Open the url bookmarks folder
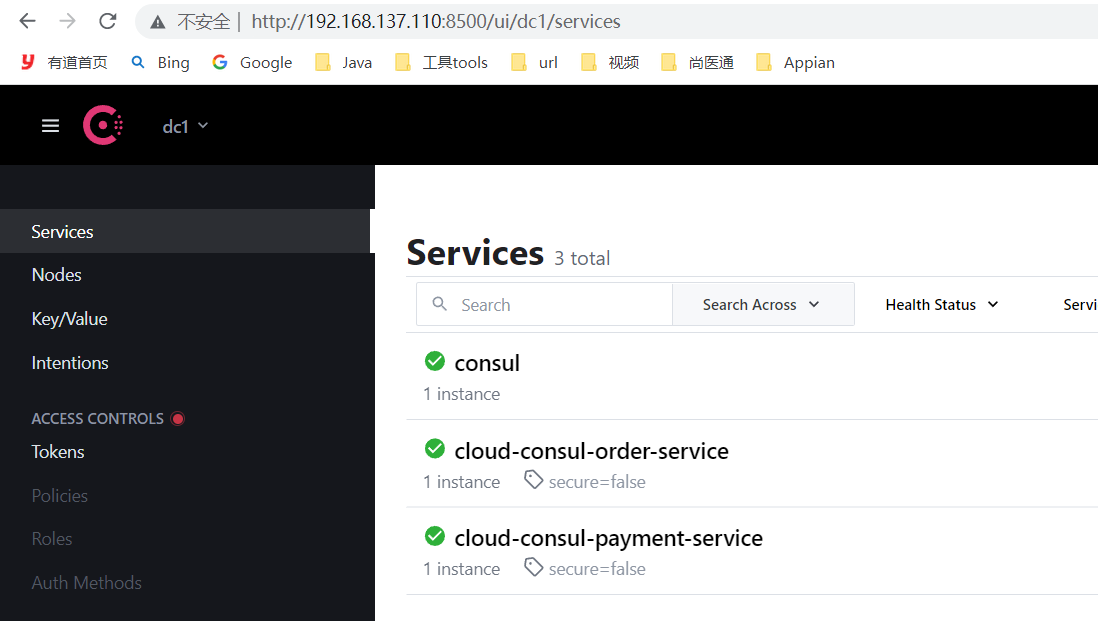The width and height of the screenshot is (1098, 621). pos(534,62)
